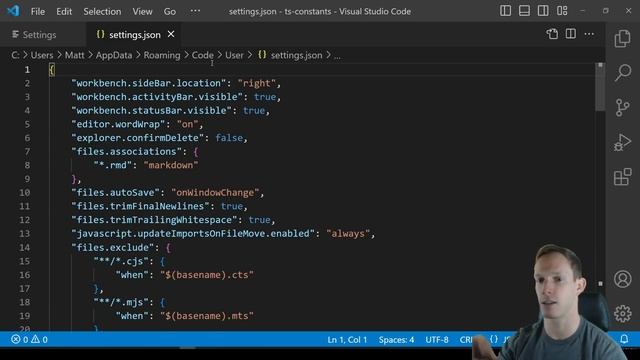The height and width of the screenshot is (360, 640).
Task: Click the "files.associations" key
Action: click(127, 151)
